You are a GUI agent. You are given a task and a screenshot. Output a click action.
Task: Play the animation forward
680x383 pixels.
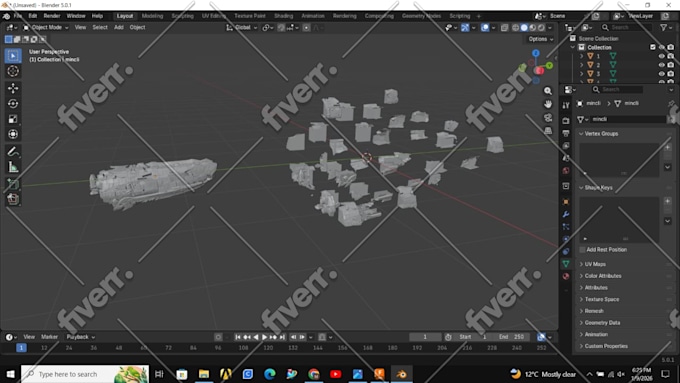[265, 337]
